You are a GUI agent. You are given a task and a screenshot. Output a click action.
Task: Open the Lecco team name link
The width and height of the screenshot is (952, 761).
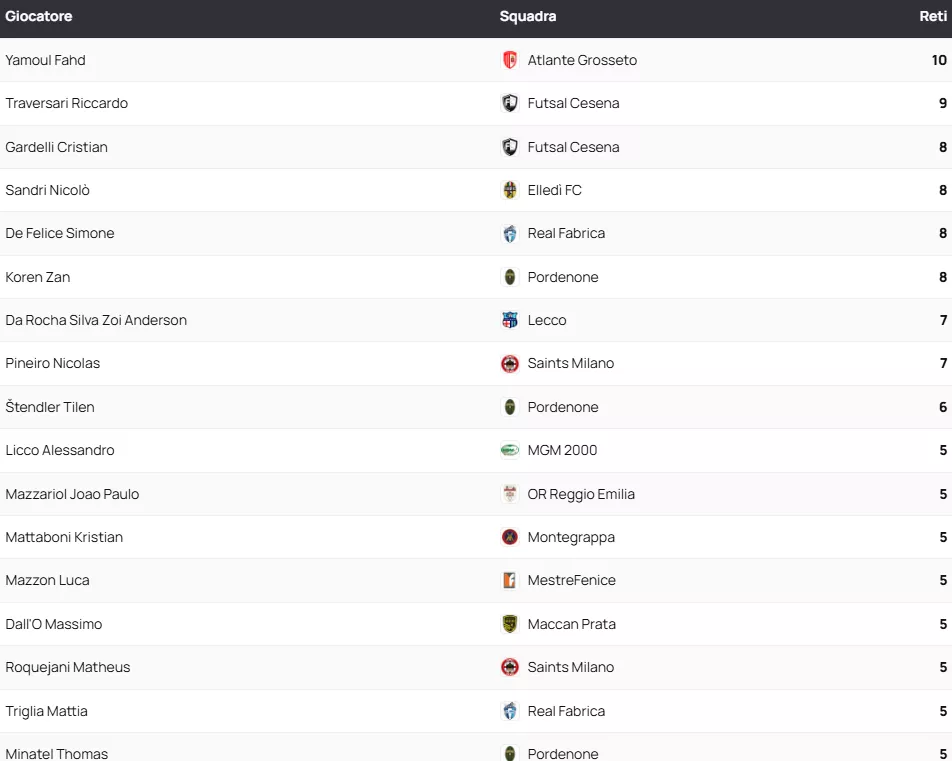click(x=547, y=320)
